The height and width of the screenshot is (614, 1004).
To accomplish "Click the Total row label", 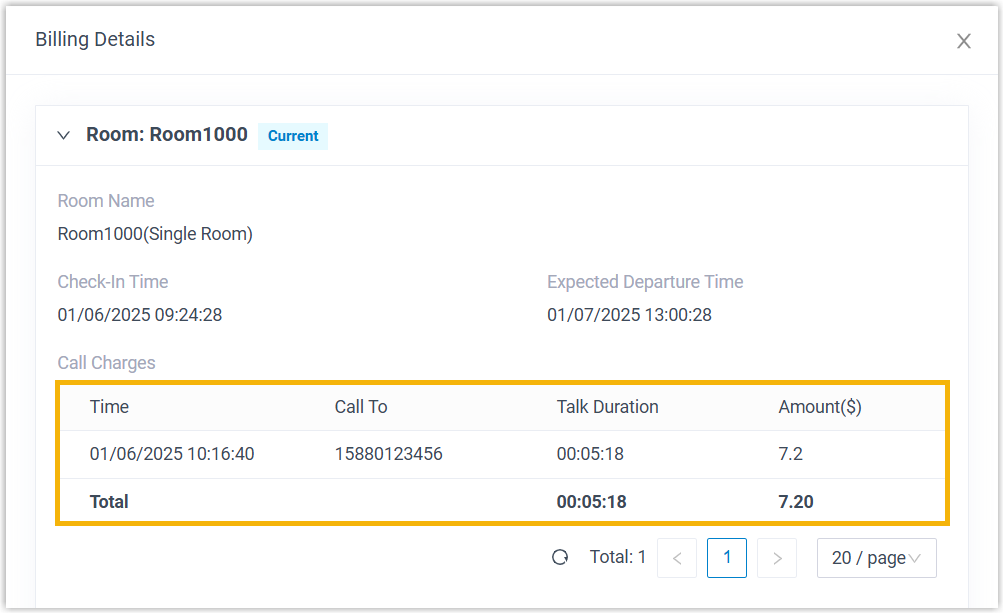I will click(x=109, y=502).
